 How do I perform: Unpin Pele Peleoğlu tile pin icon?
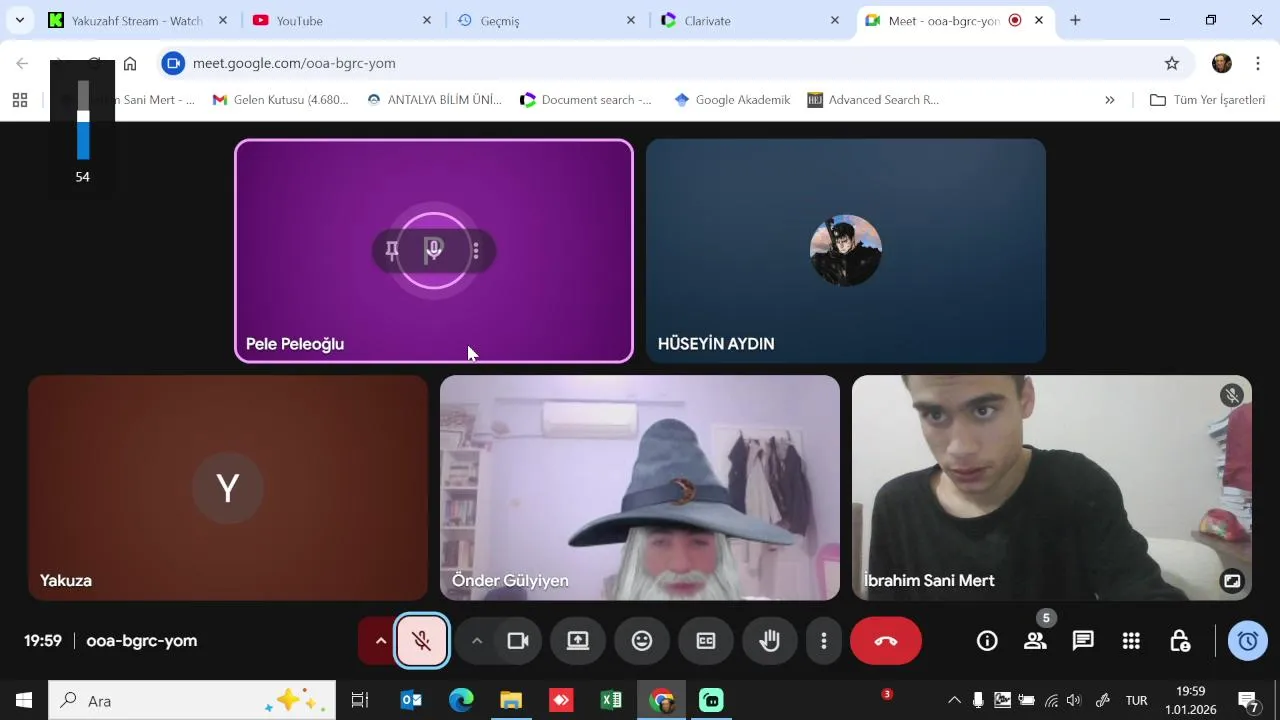[392, 250]
